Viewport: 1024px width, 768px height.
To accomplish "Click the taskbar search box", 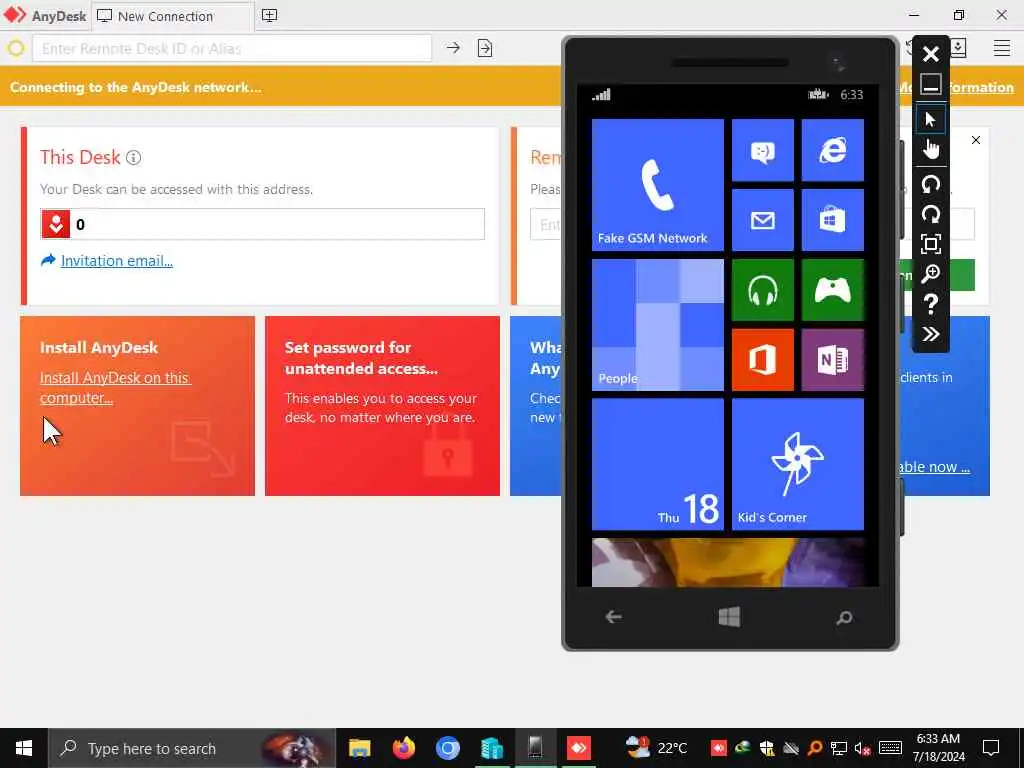I will (x=192, y=748).
